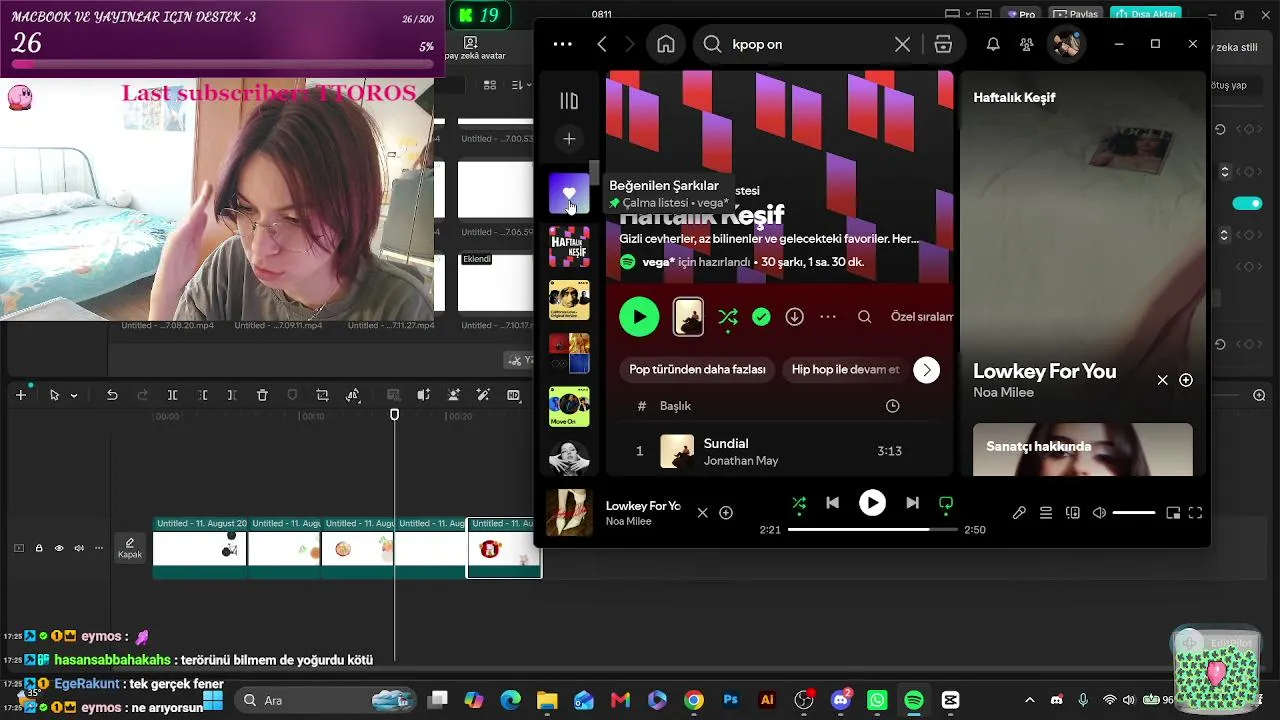Open the selection tool dropdown arrow in CapCut

(74, 396)
